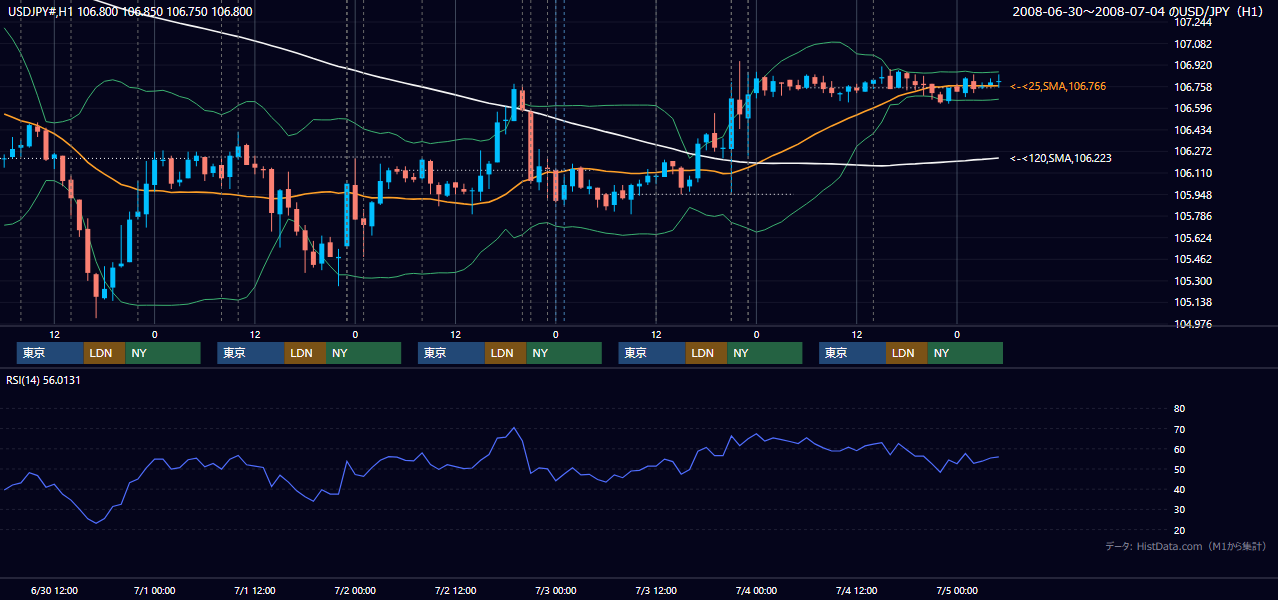Click price axis value 106.920

(1193, 65)
